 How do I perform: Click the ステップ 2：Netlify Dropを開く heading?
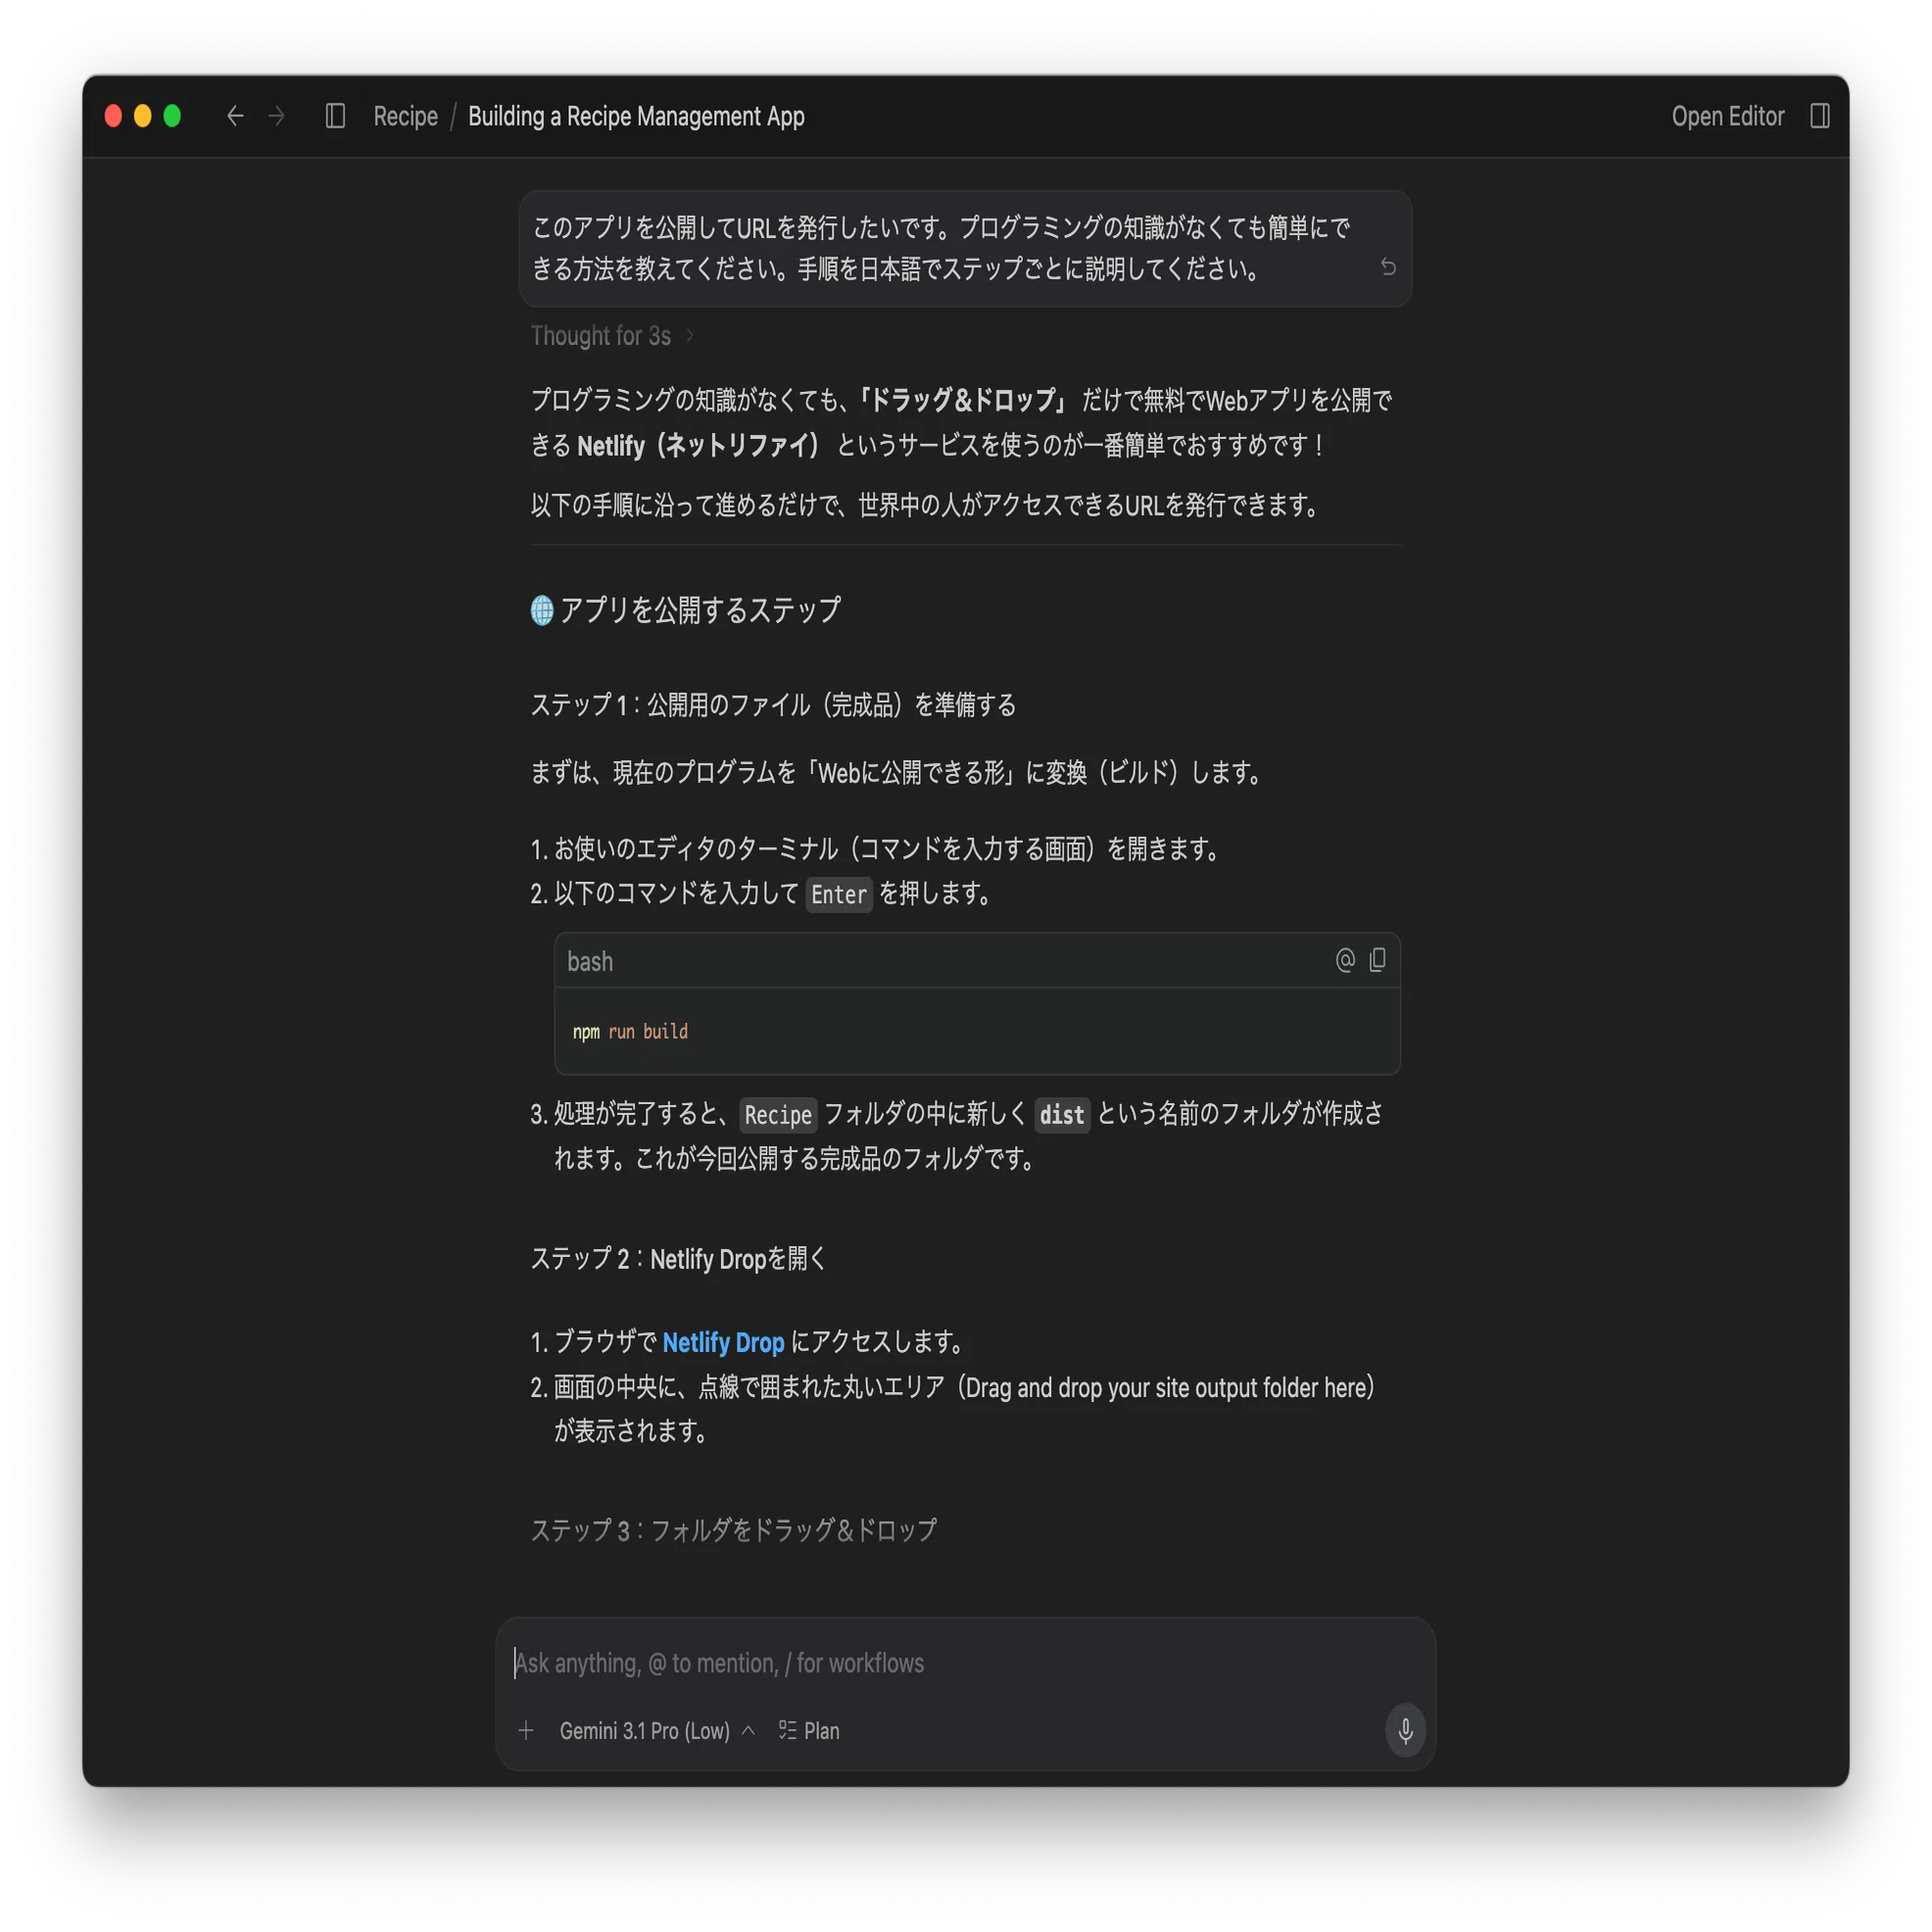[678, 1259]
